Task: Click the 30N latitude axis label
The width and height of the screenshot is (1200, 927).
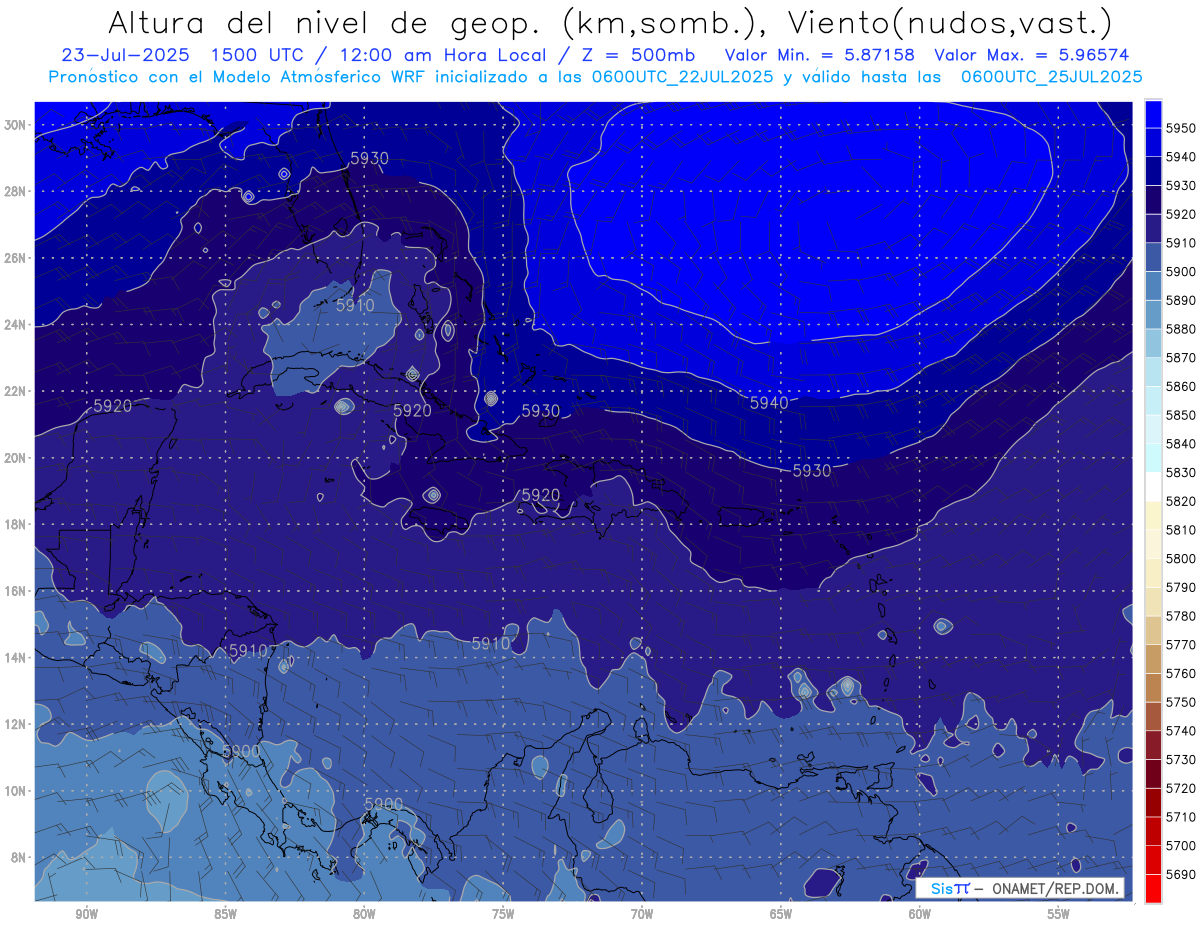Action: pyautogui.click(x=17, y=125)
